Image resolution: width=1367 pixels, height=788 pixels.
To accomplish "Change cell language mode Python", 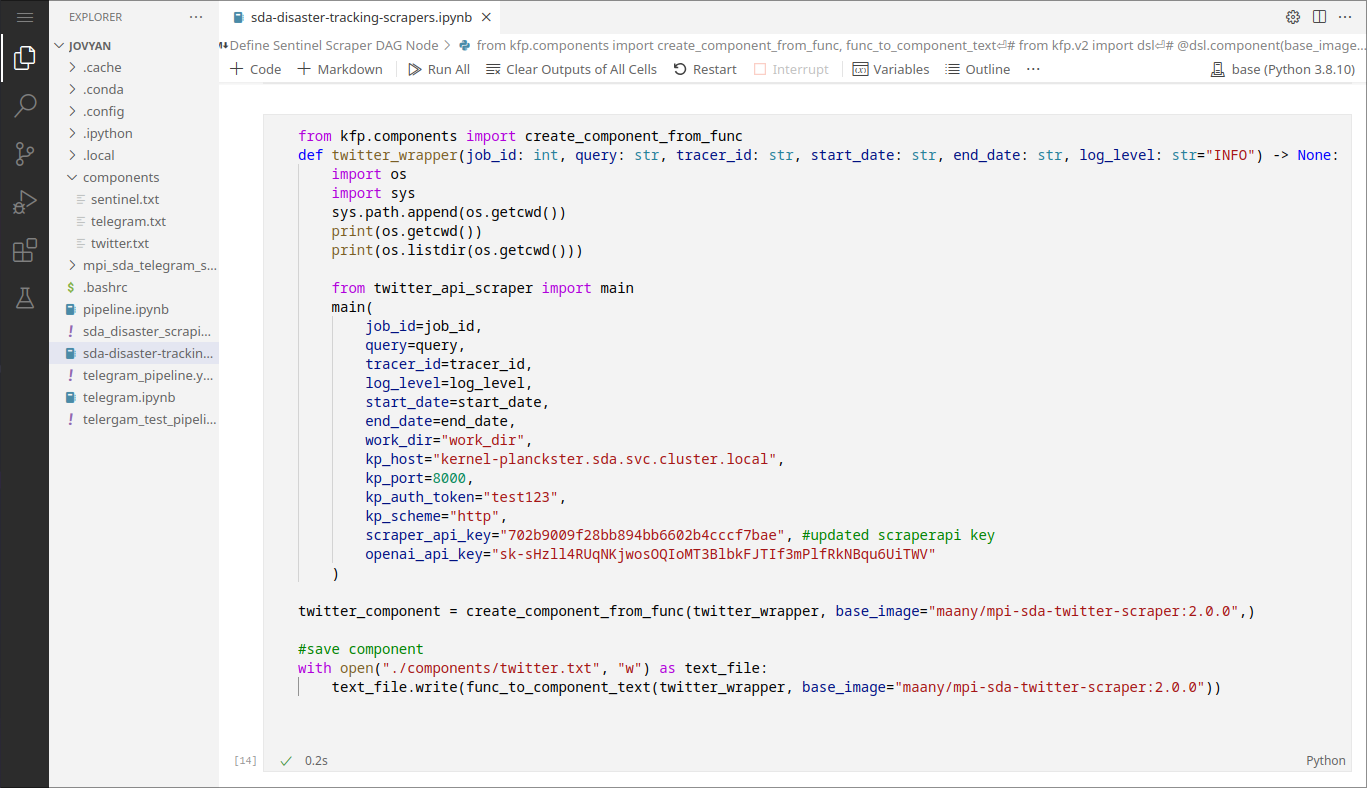I will coord(1326,760).
